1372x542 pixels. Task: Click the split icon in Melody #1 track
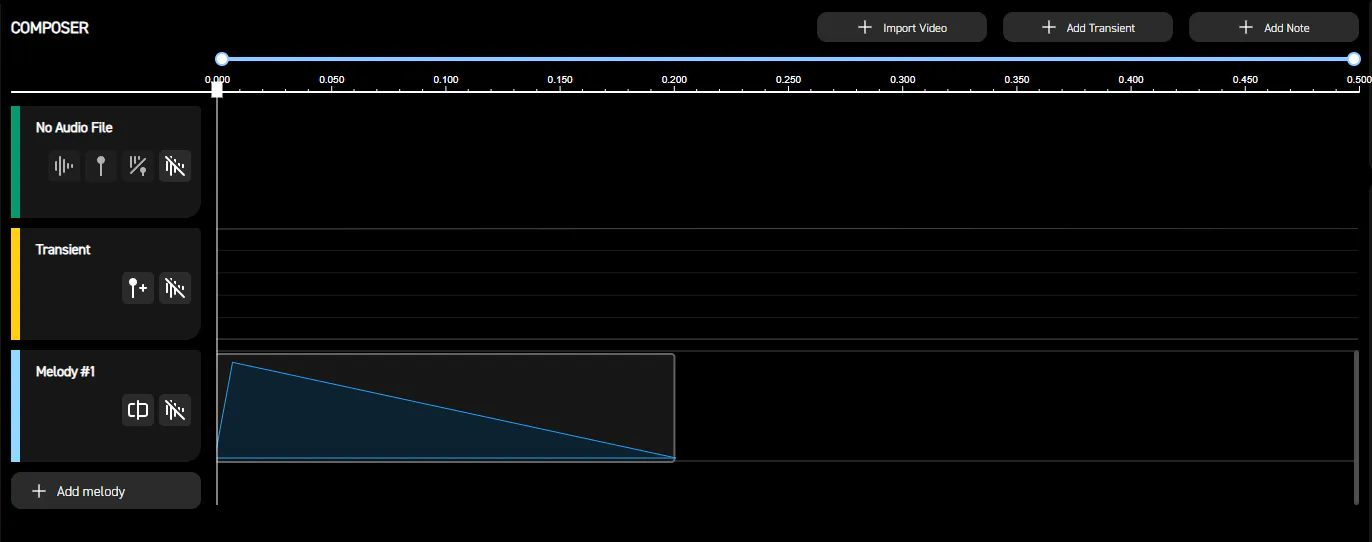pyautogui.click(x=138, y=410)
